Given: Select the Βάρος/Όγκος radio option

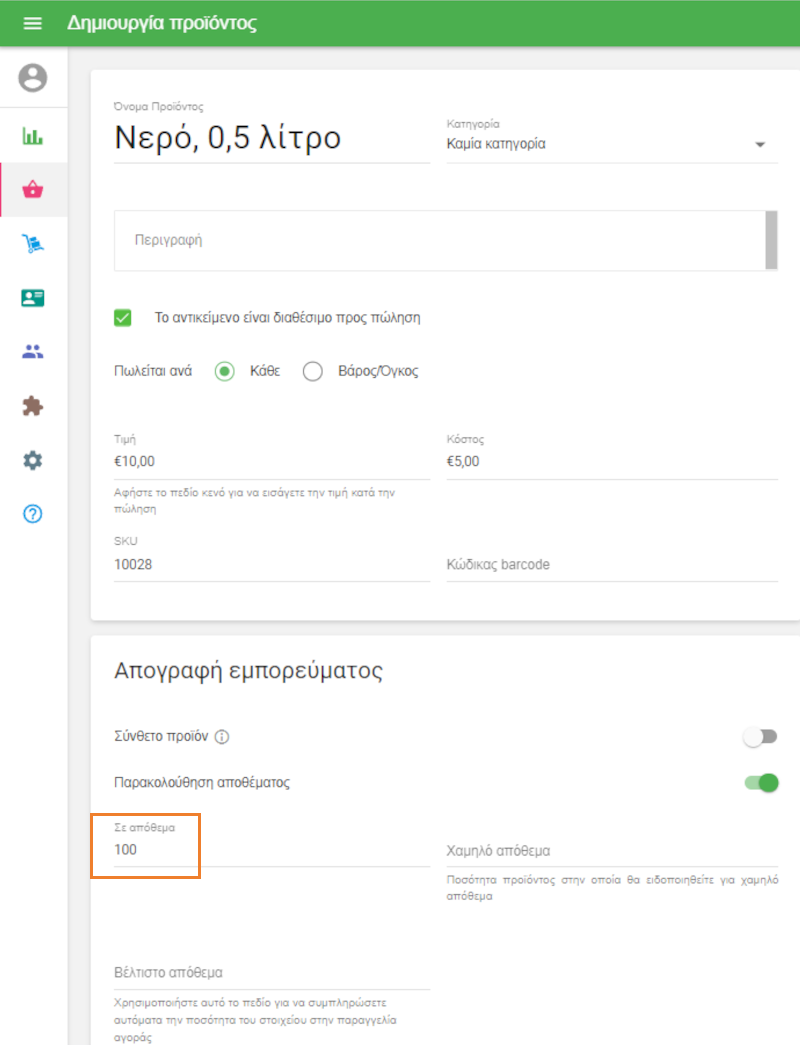Looking at the screenshot, I should [x=313, y=371].
